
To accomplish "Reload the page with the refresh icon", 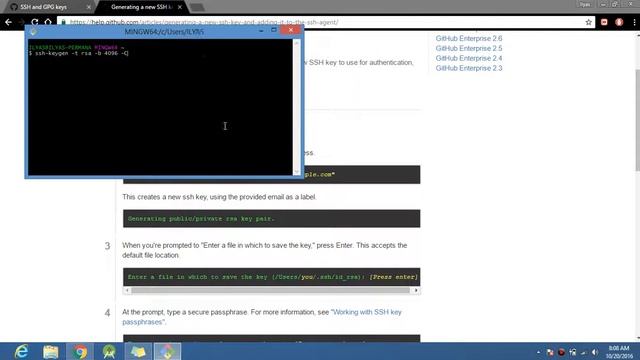I will [x=35, y=22].
